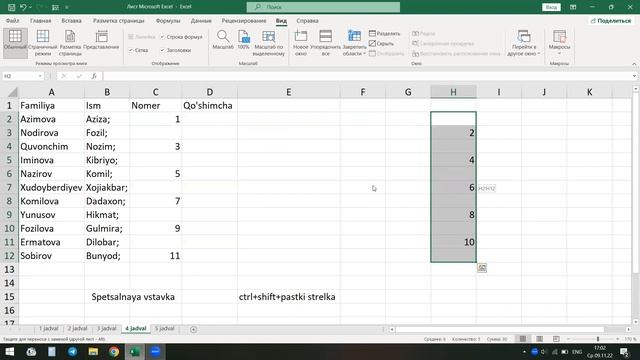Select cell with Spetsalnaya vstavka
The width and height of the screenshot is (640, 360).
click(x=133, y=297)
